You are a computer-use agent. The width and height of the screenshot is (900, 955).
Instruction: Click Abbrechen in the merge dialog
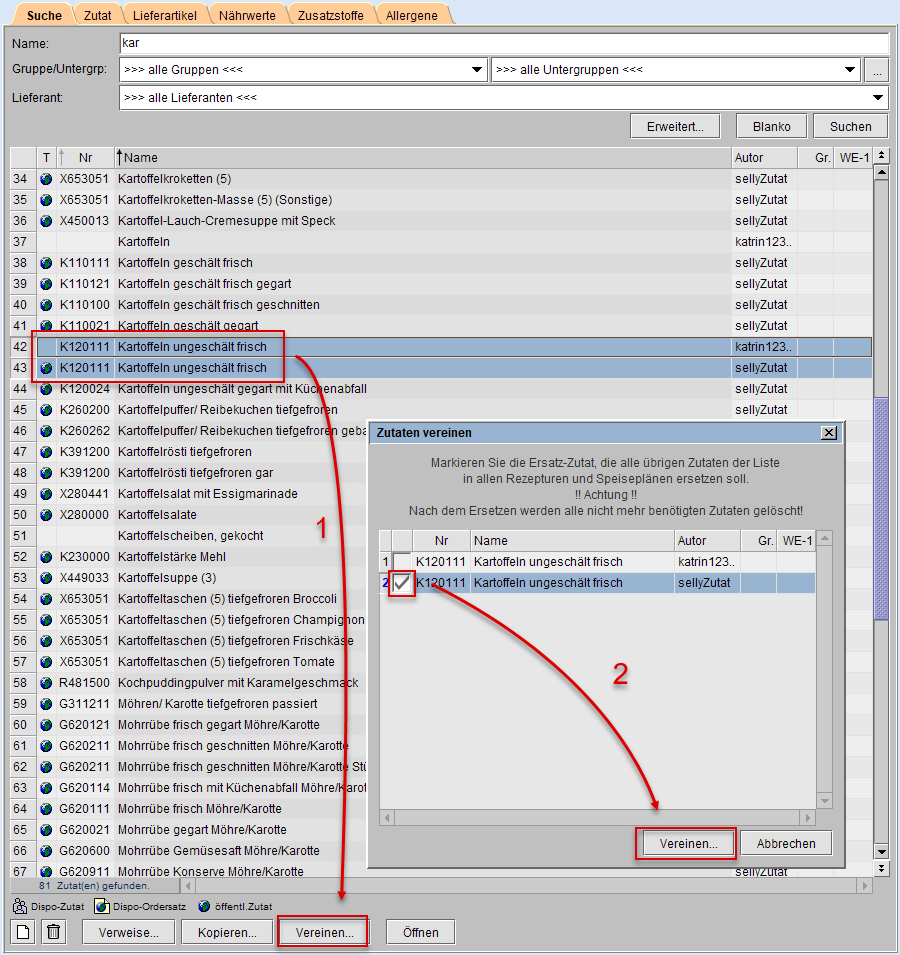(x=785, y=843)
